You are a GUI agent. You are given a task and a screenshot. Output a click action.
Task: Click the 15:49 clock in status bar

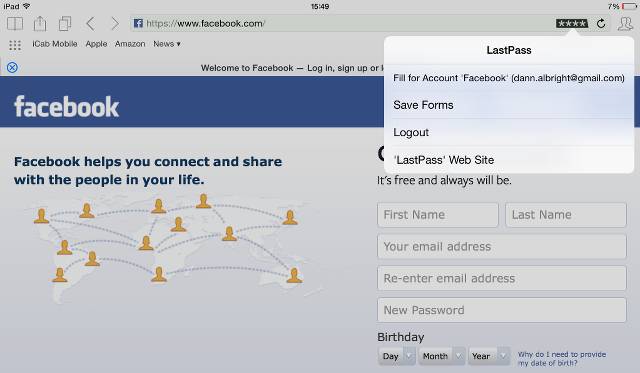click(320, 7)
